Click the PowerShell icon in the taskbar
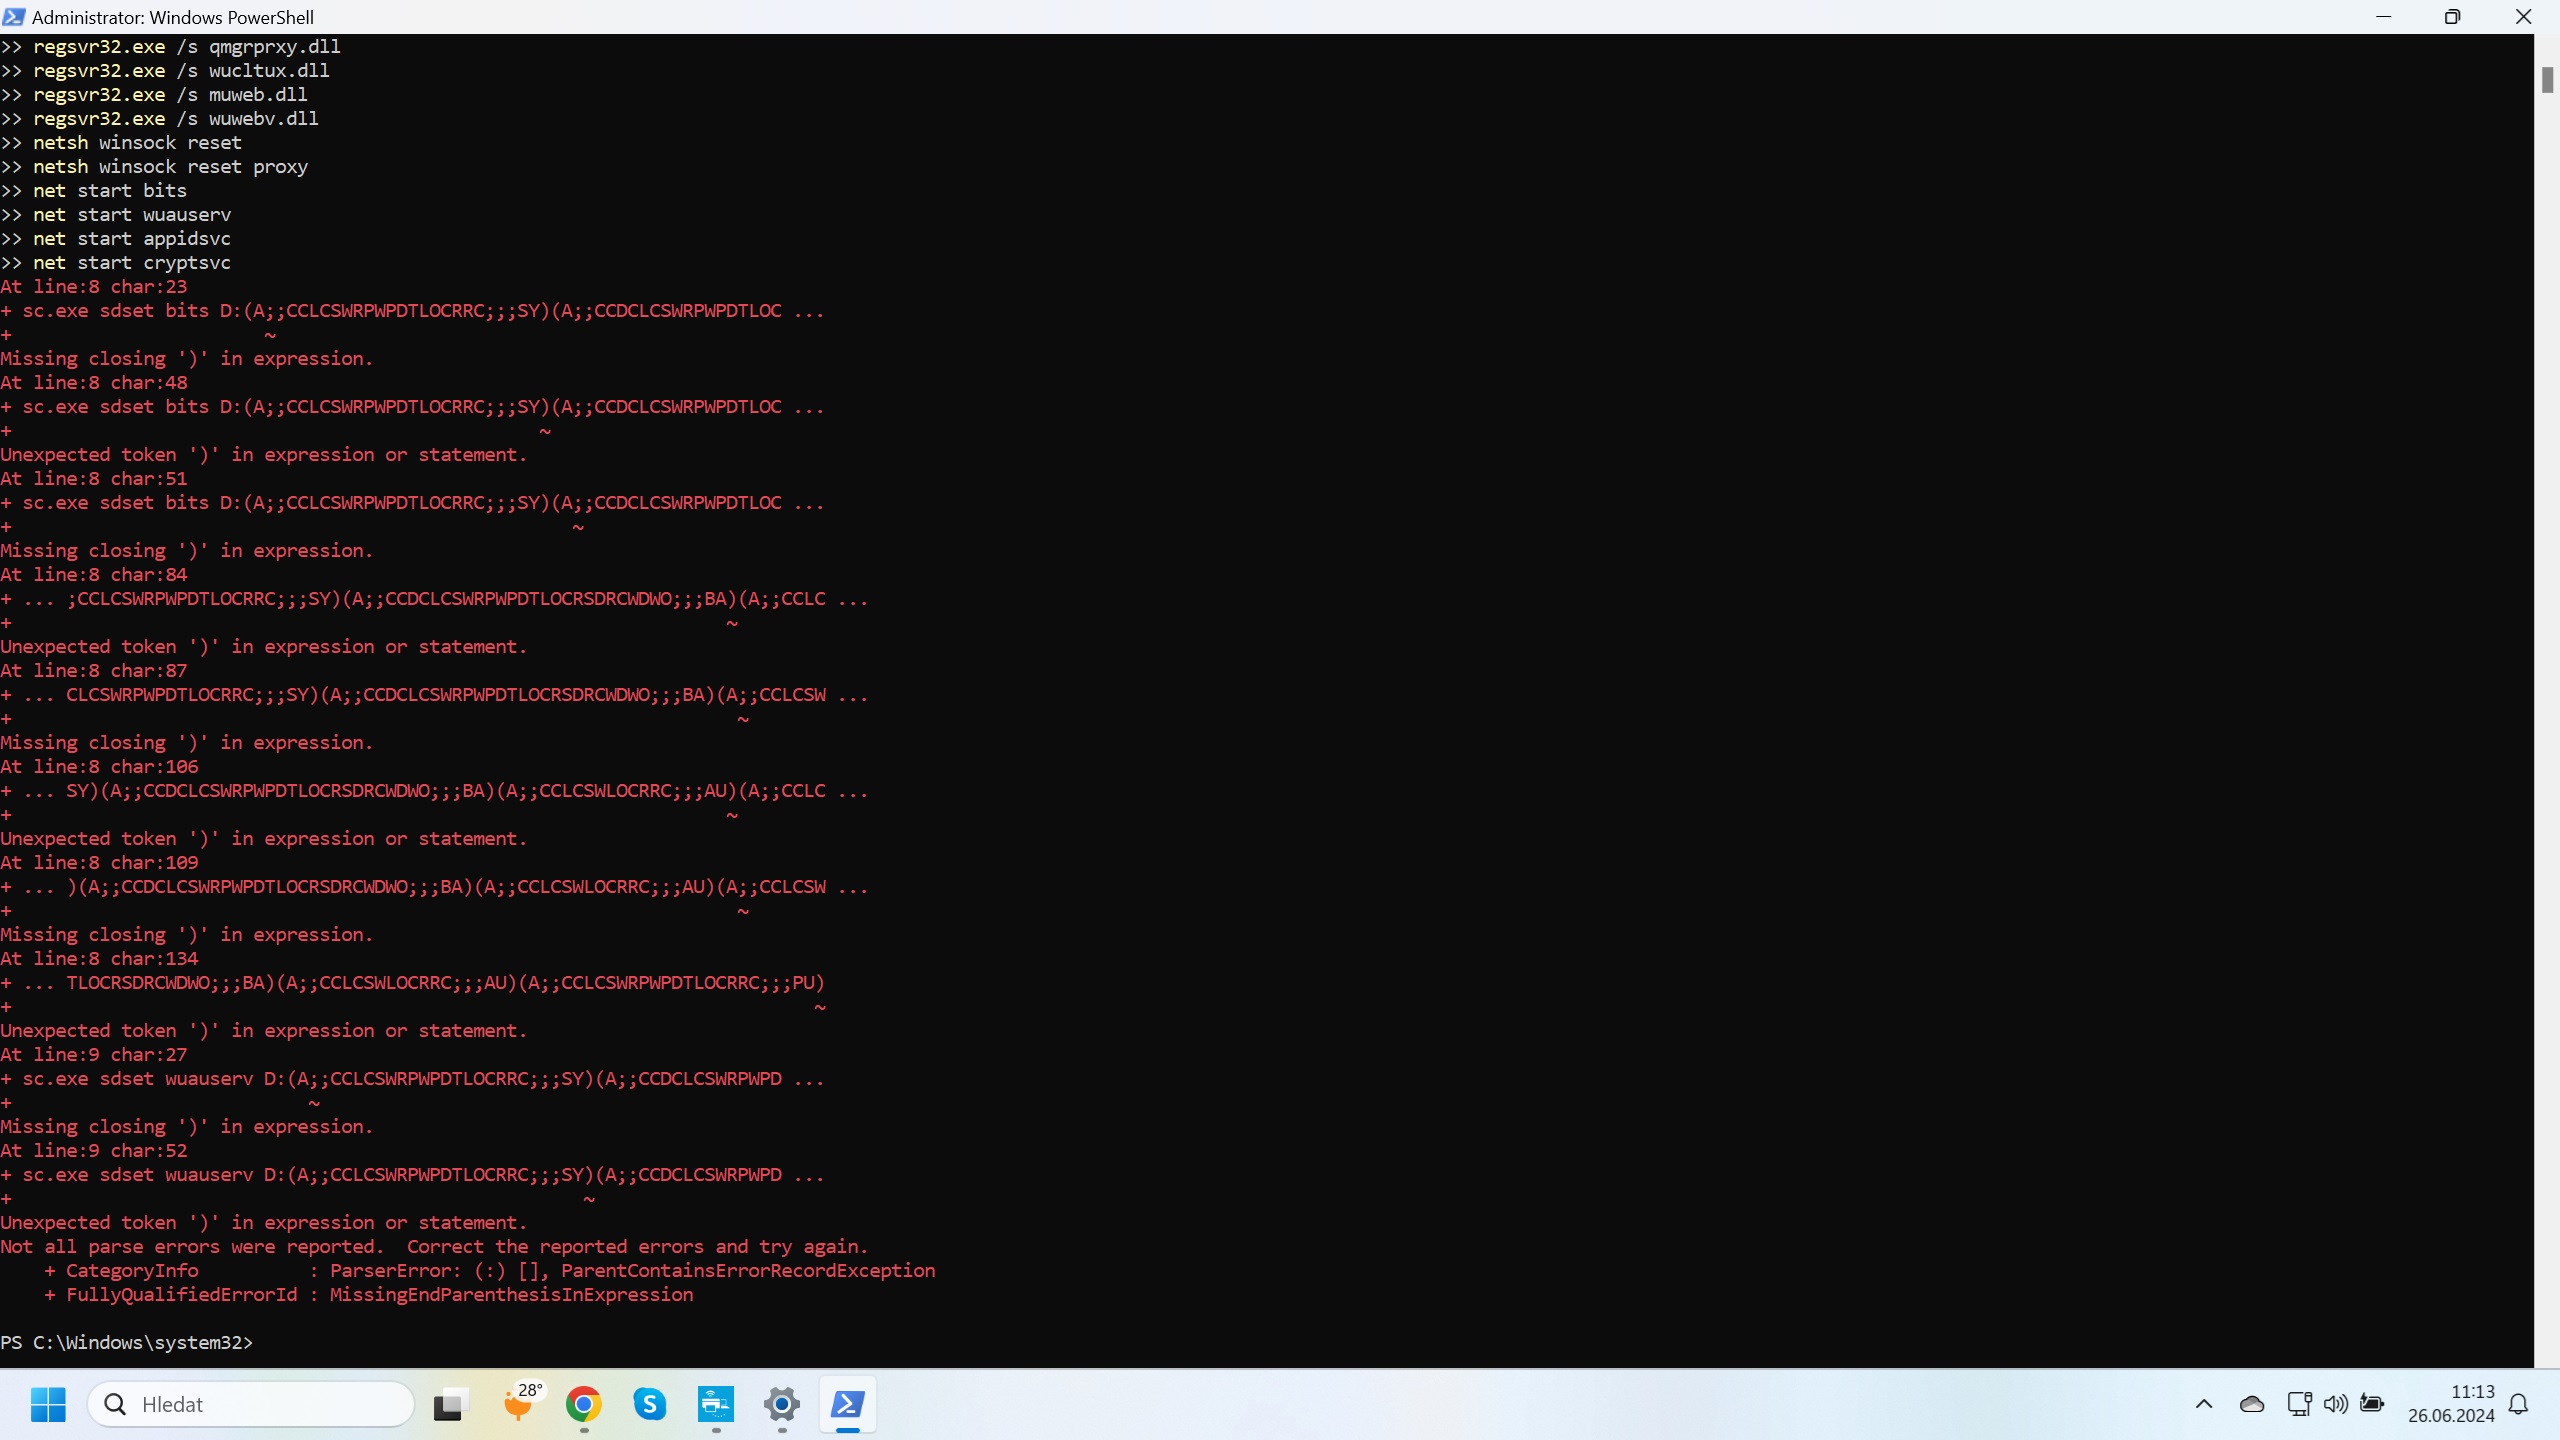 click(x=848, y=1404)
